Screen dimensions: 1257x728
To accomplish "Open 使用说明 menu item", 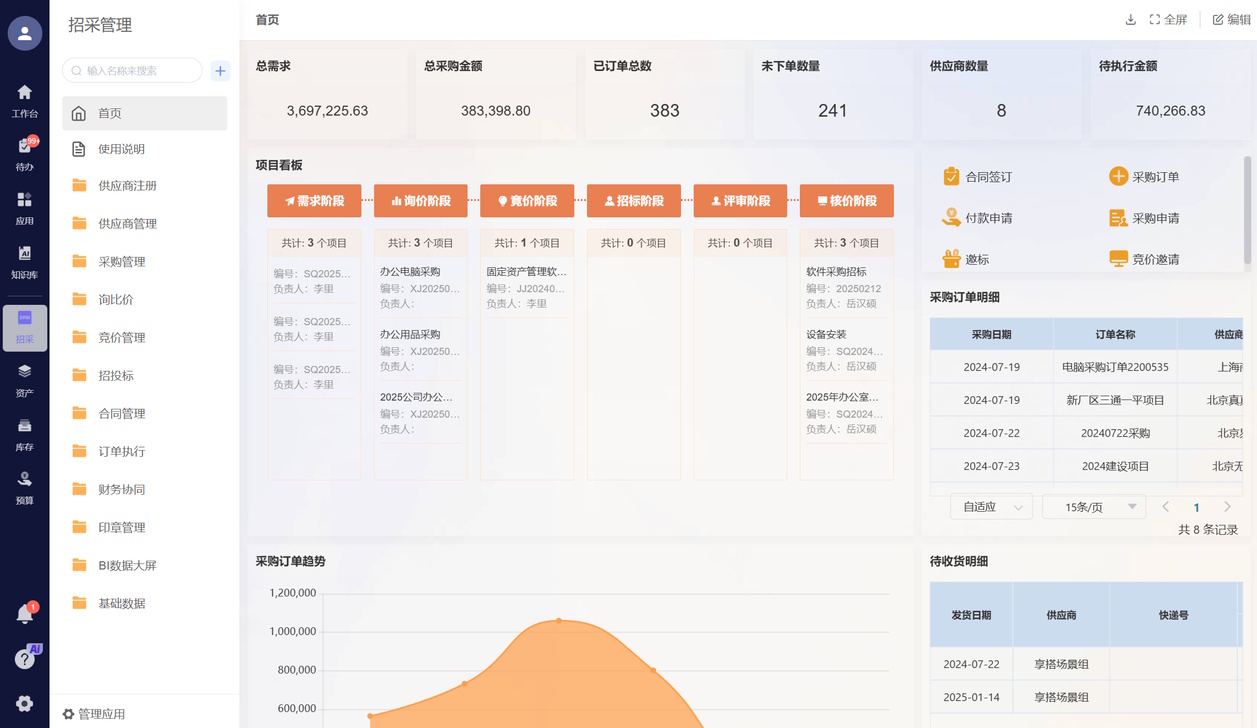I will (x=121, y=149).
